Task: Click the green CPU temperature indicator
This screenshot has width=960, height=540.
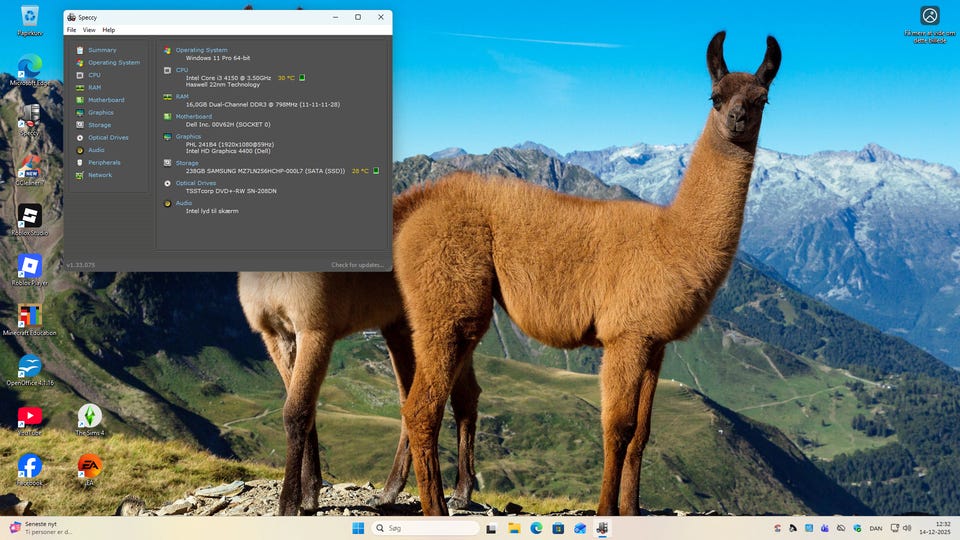Action: [x=302, y=77]
